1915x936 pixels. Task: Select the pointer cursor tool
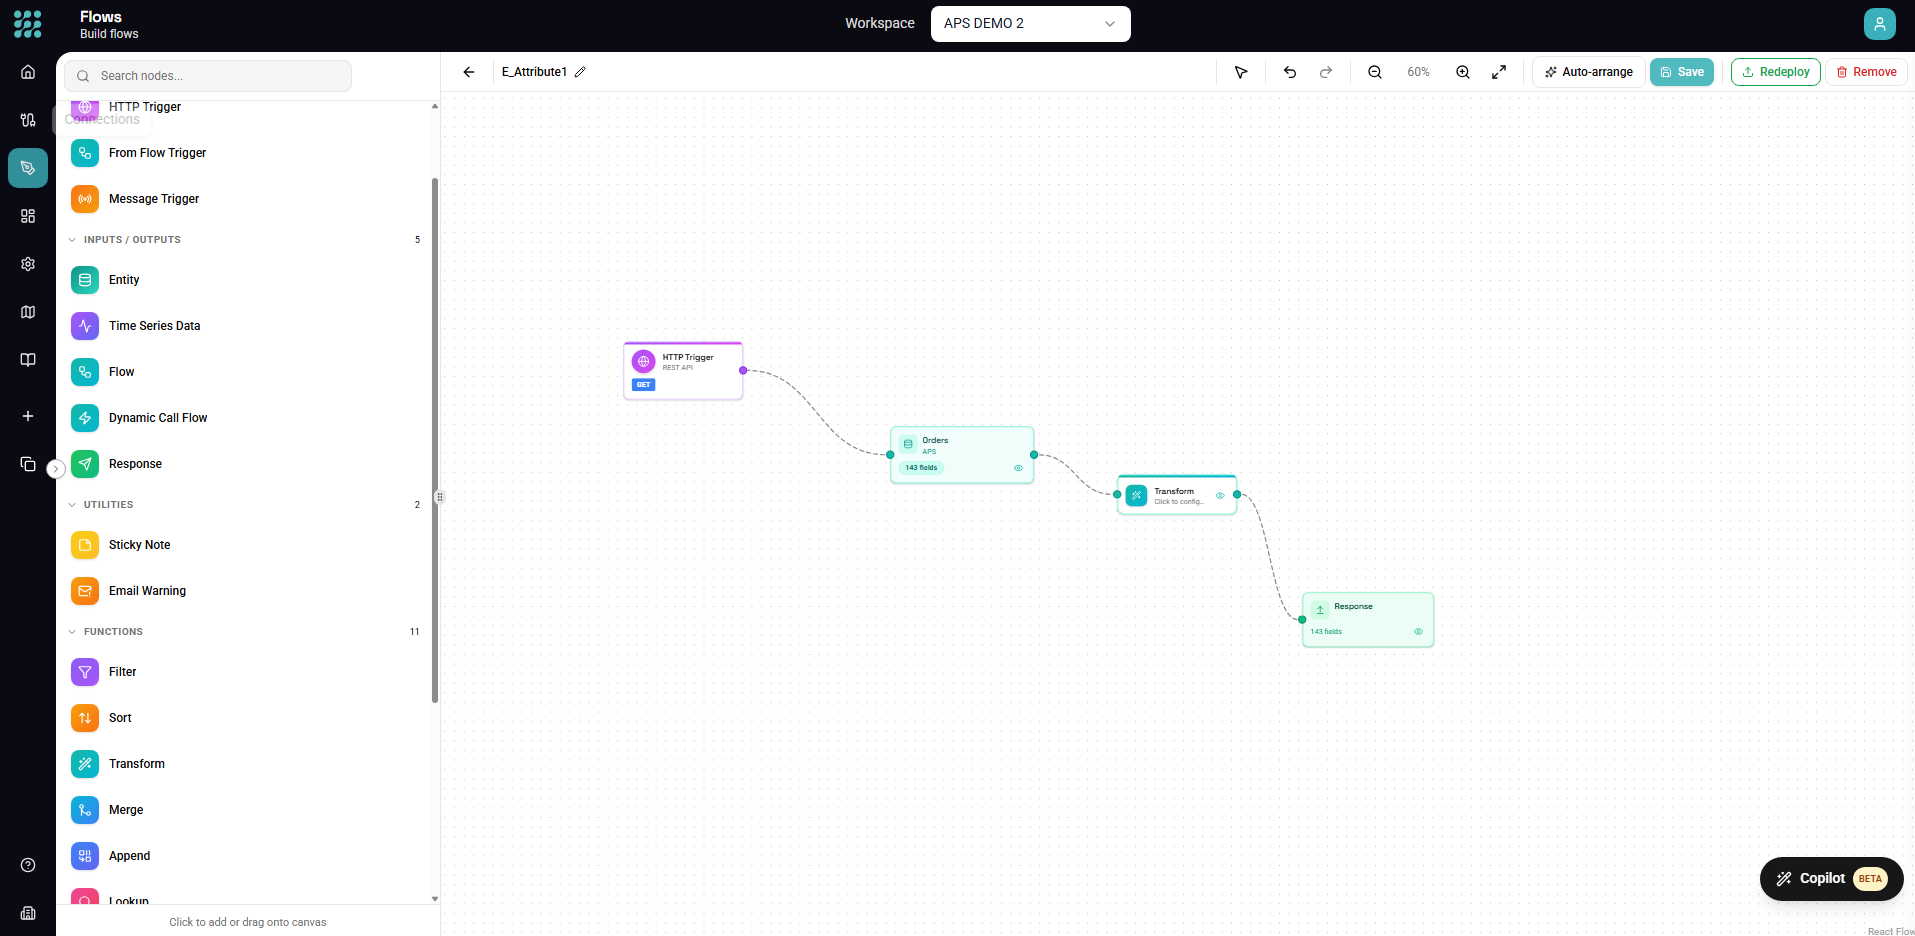1241,72
